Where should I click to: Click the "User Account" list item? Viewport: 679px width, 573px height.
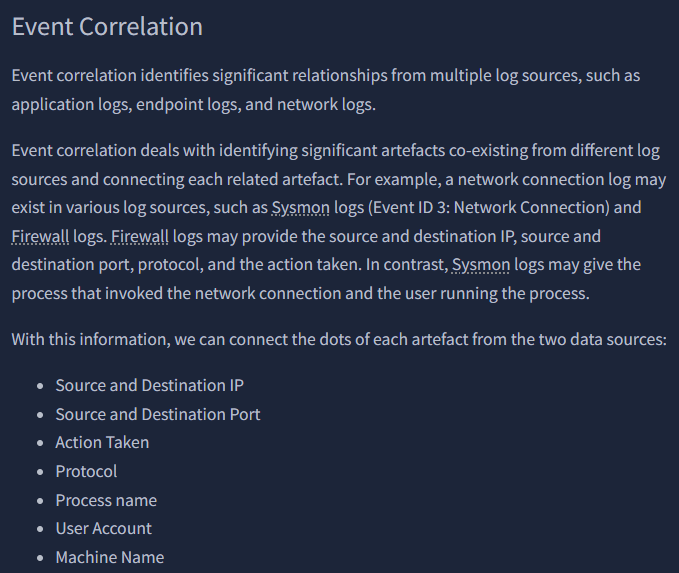coord(104,528)
